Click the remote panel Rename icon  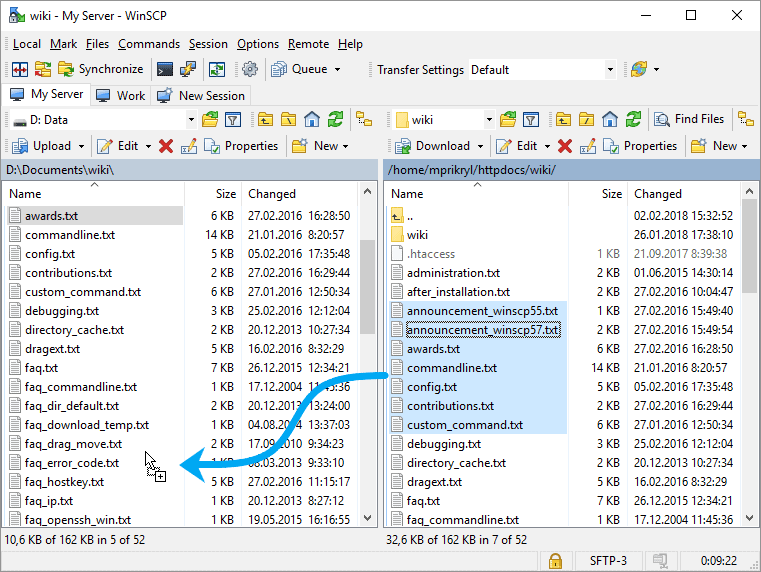click(588, 146)
